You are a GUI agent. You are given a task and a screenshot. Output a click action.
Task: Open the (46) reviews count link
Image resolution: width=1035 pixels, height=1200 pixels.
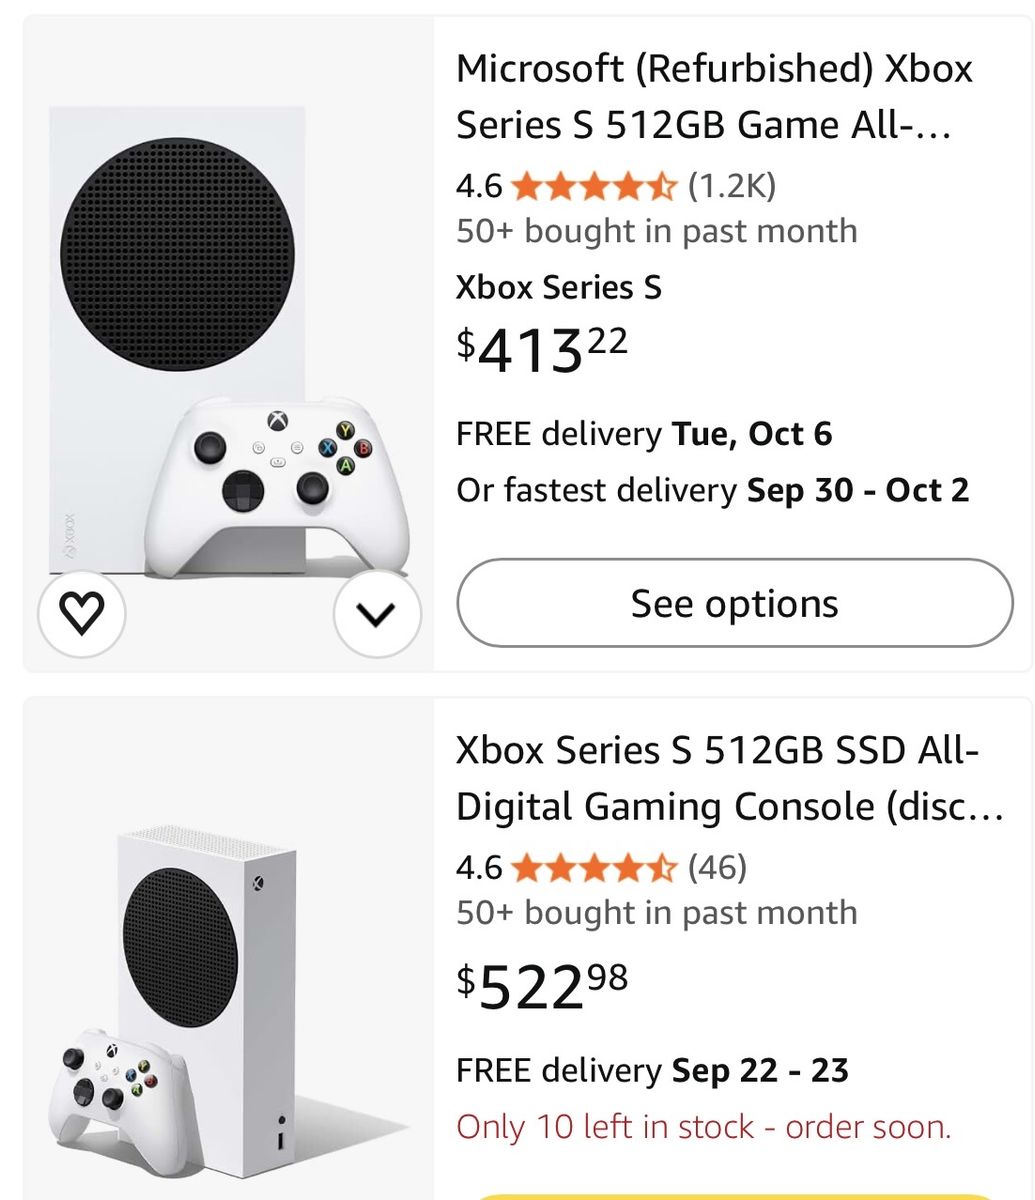coord(717,866)
